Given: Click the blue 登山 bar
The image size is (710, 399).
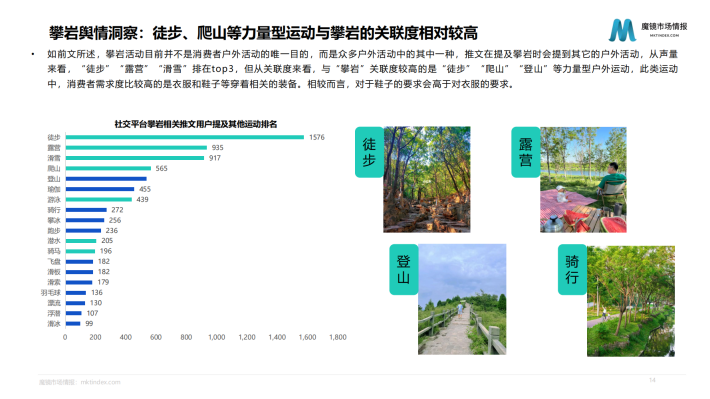Looking at the screenshot, I should click(x=106, y=179).
